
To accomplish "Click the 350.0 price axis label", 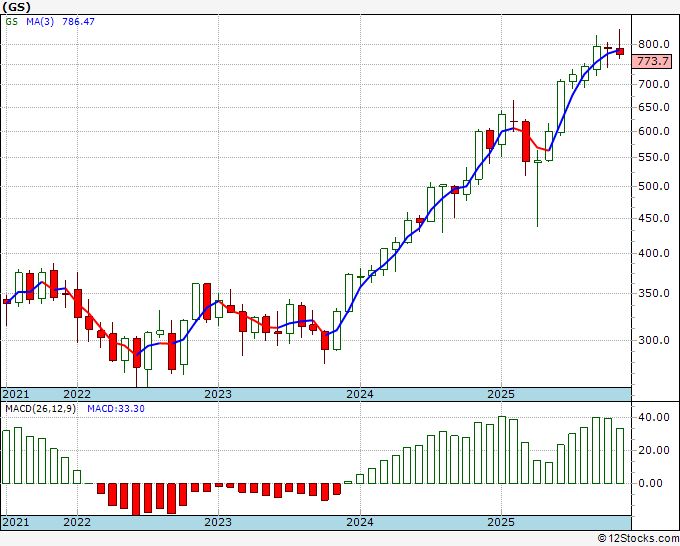I will 654,293.
